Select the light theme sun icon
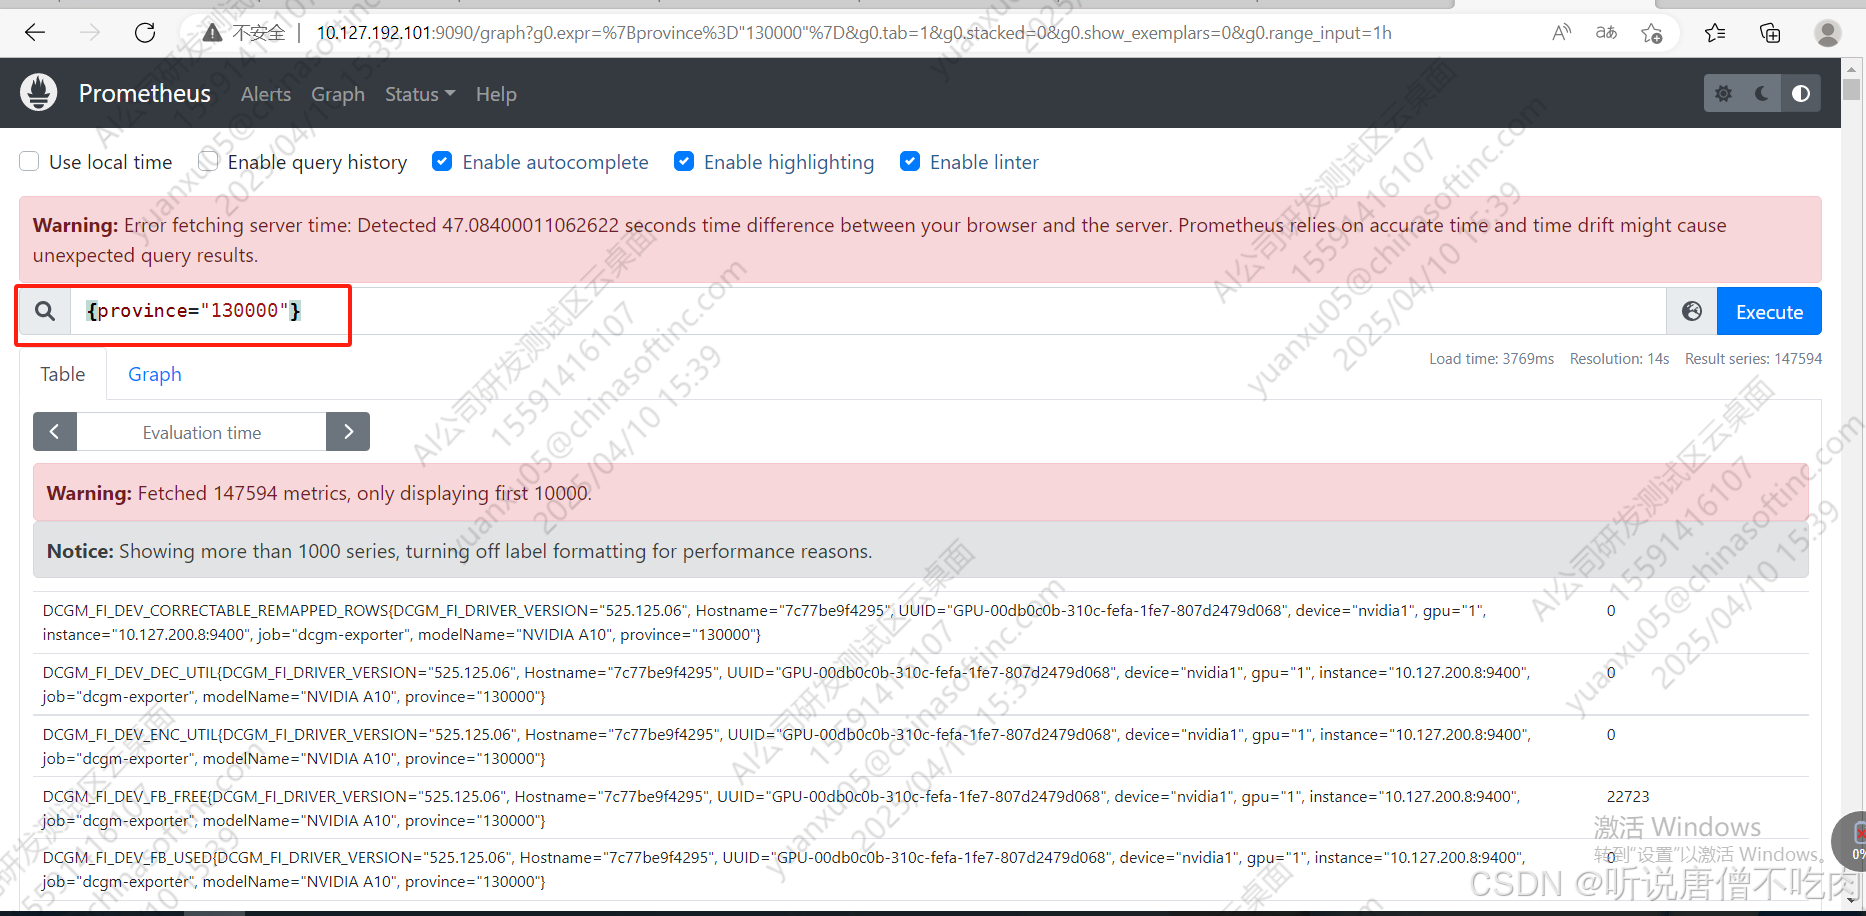 point(1723,93)
